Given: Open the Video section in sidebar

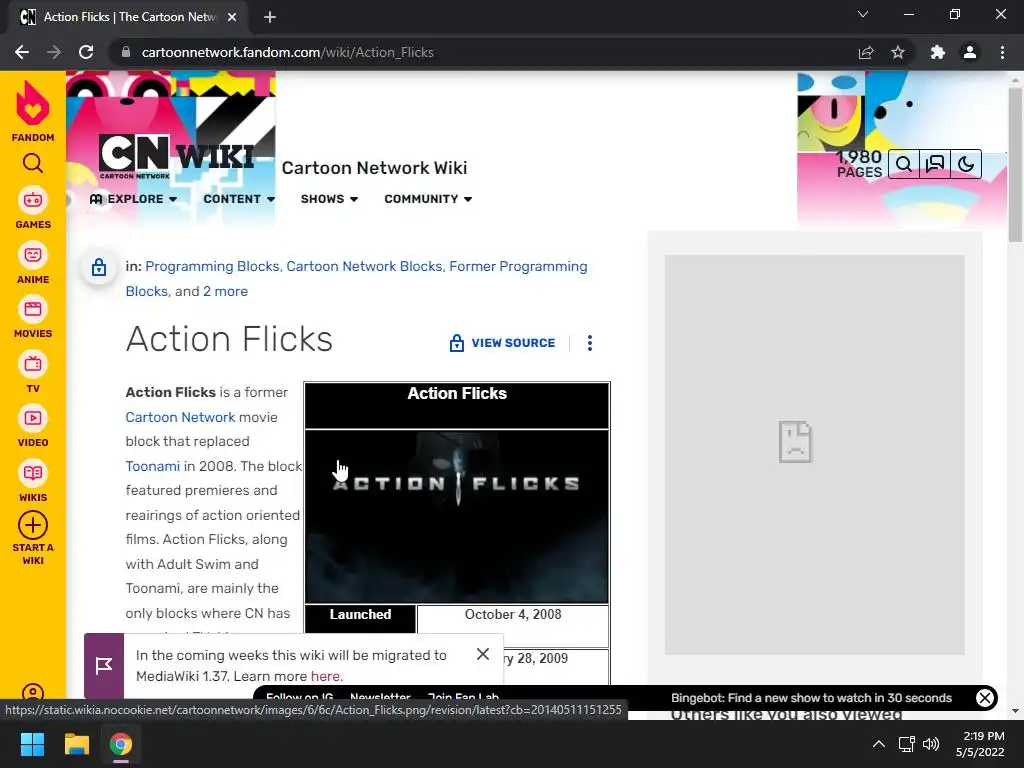Looking at the screenshot, I should tap(33, 427).
